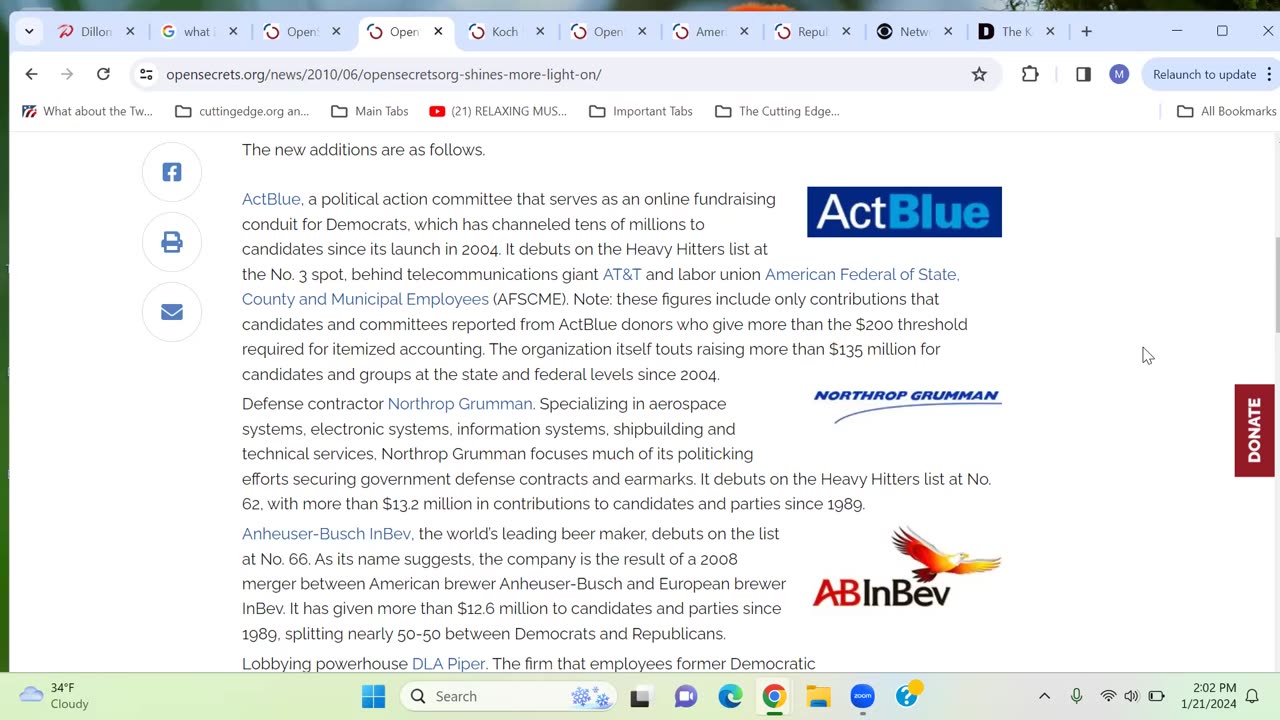This screenshot has height=720, width=1280.
Task: Click Relaunch to update button
Action: (1204, 74)
